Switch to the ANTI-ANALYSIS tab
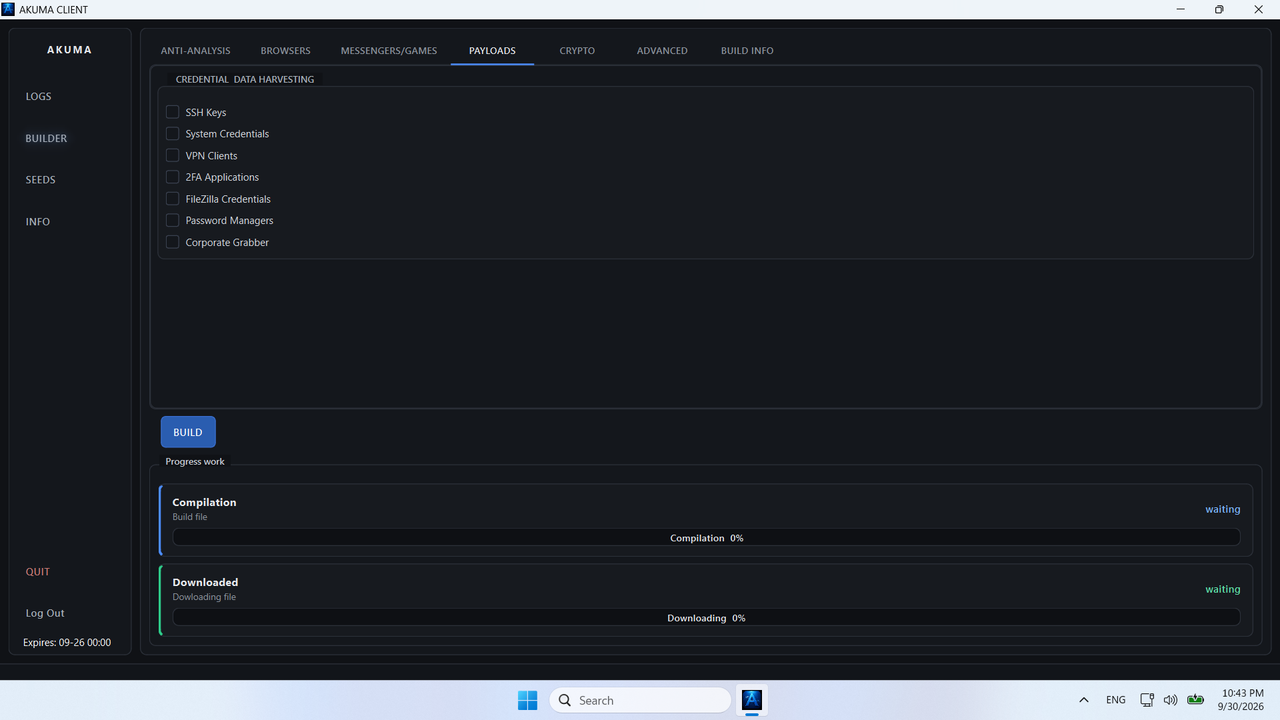Viewport: 1280px width, 720px height. (196, 51)
